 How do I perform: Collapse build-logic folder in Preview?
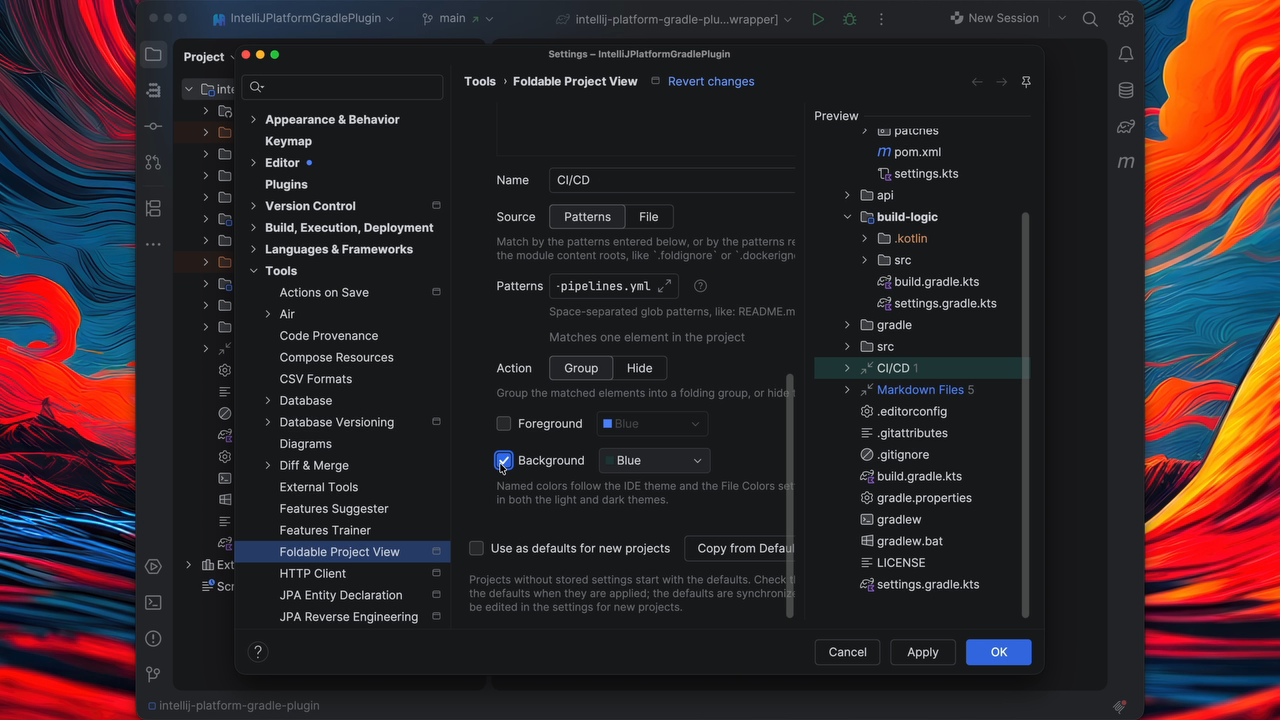[847, 217]
